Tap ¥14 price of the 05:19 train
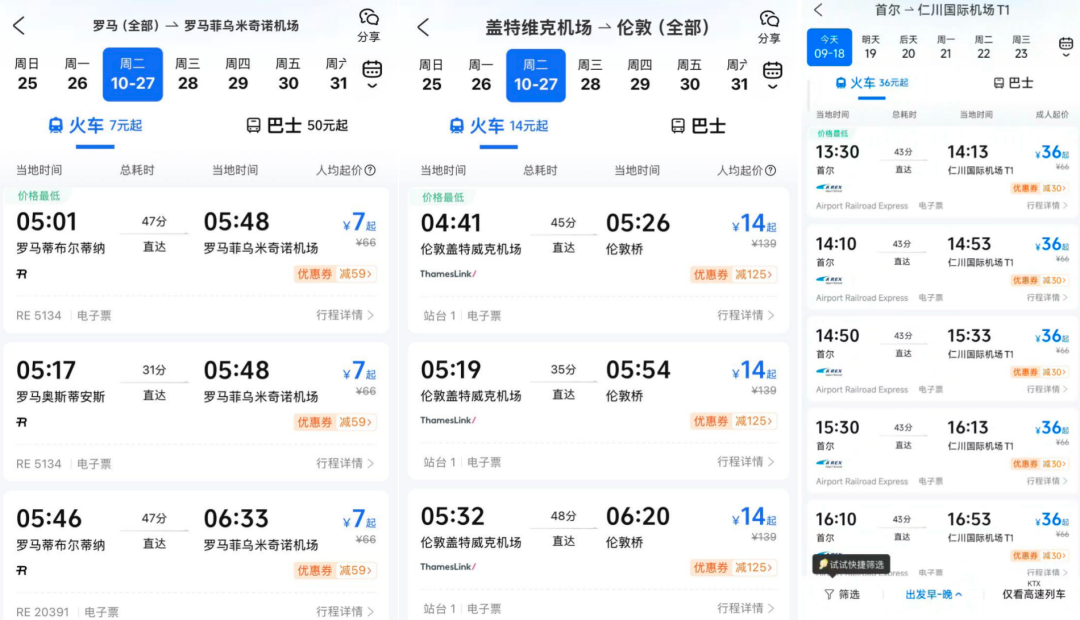 754,371
